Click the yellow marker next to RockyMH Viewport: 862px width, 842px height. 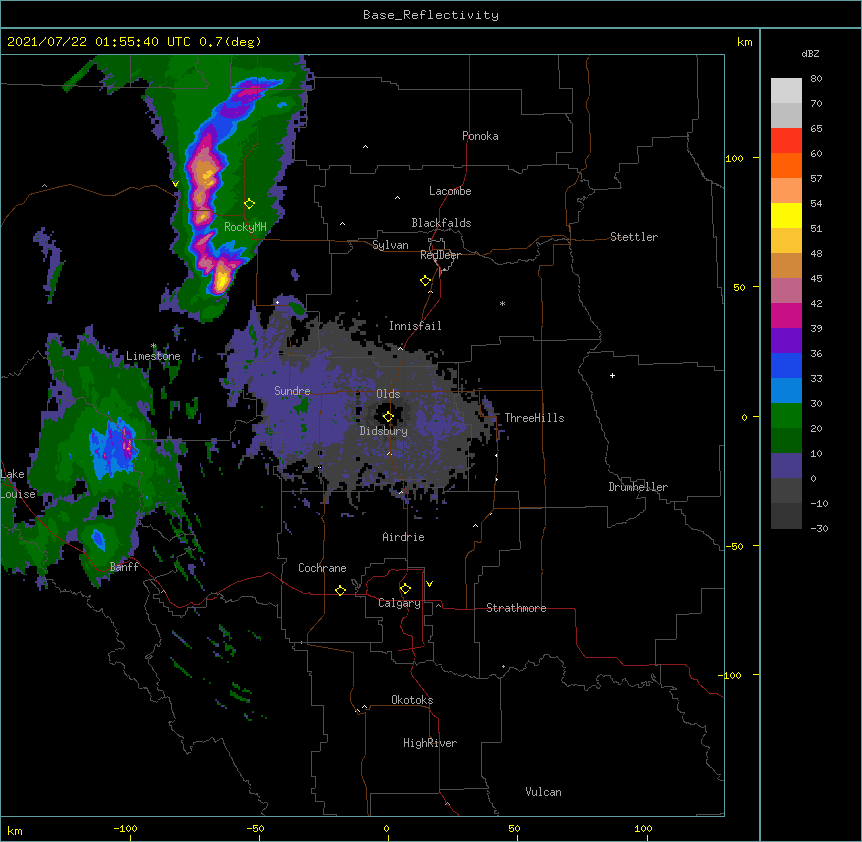tap(249, 204)
